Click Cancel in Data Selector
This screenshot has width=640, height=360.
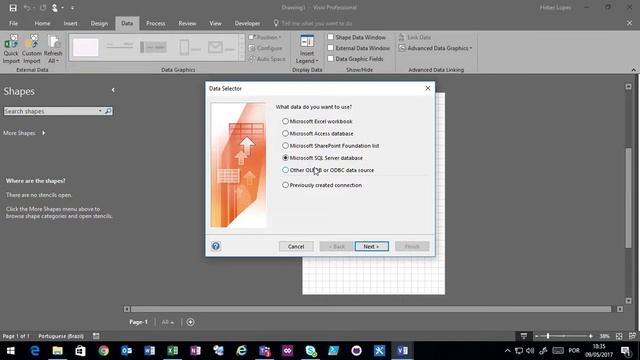(296, 247)
